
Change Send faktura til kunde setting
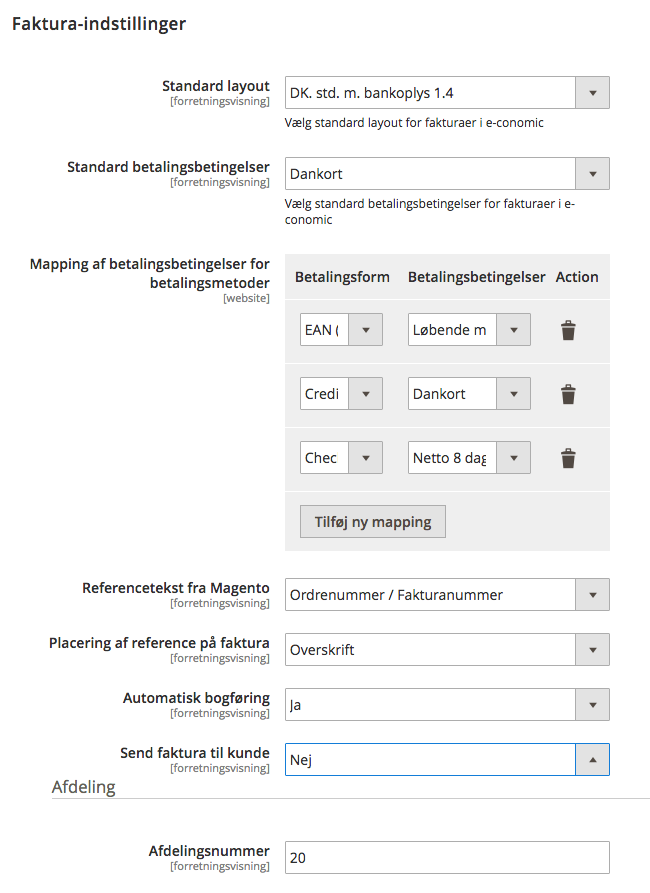click(446, 760)
